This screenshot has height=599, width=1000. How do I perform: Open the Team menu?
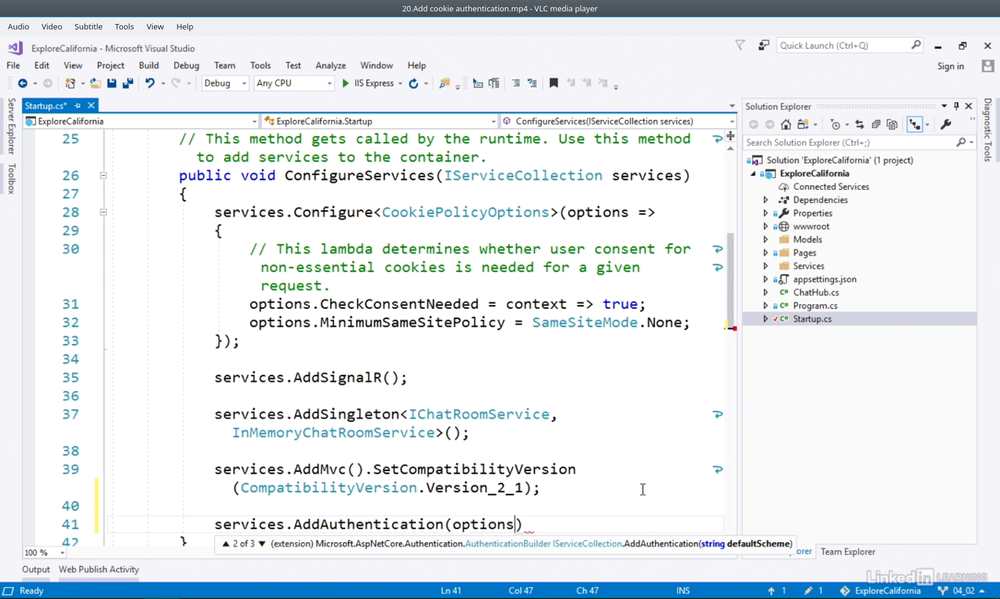click(x=224, y=66)
